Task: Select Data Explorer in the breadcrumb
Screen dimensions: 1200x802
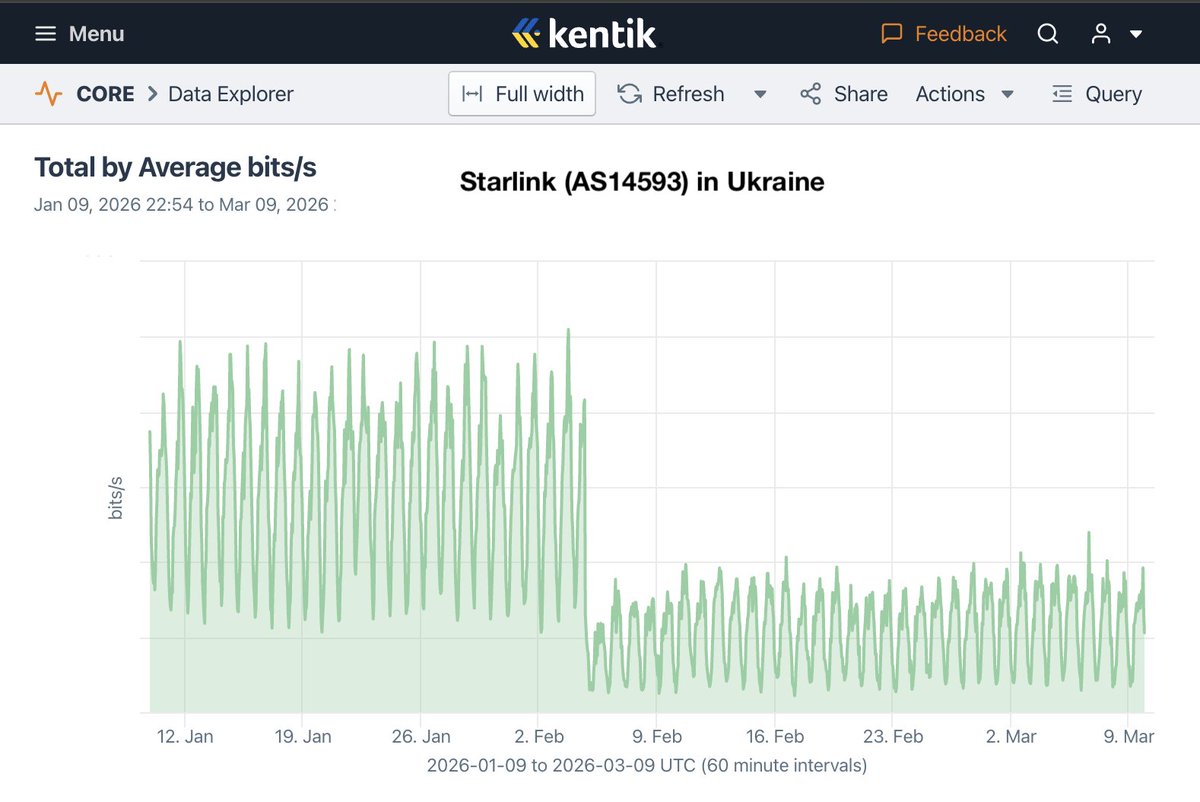Action: point(230,93)
